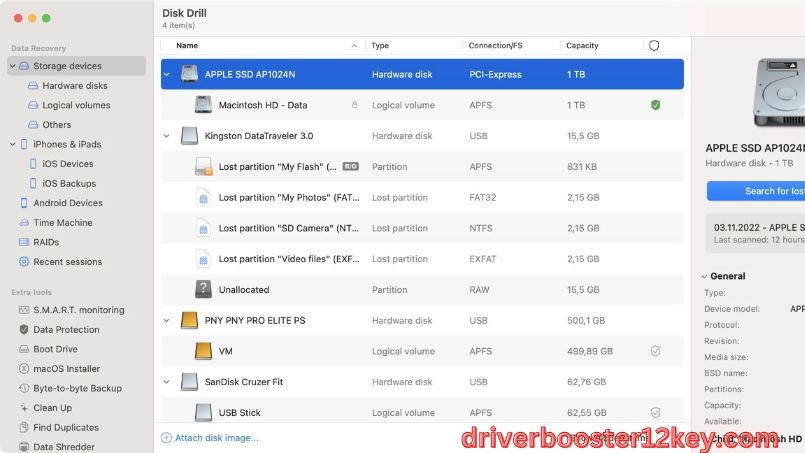The height and width of the screenshot is (453, 805).
Task: Sort by Name column header
Action: (187, 46)
